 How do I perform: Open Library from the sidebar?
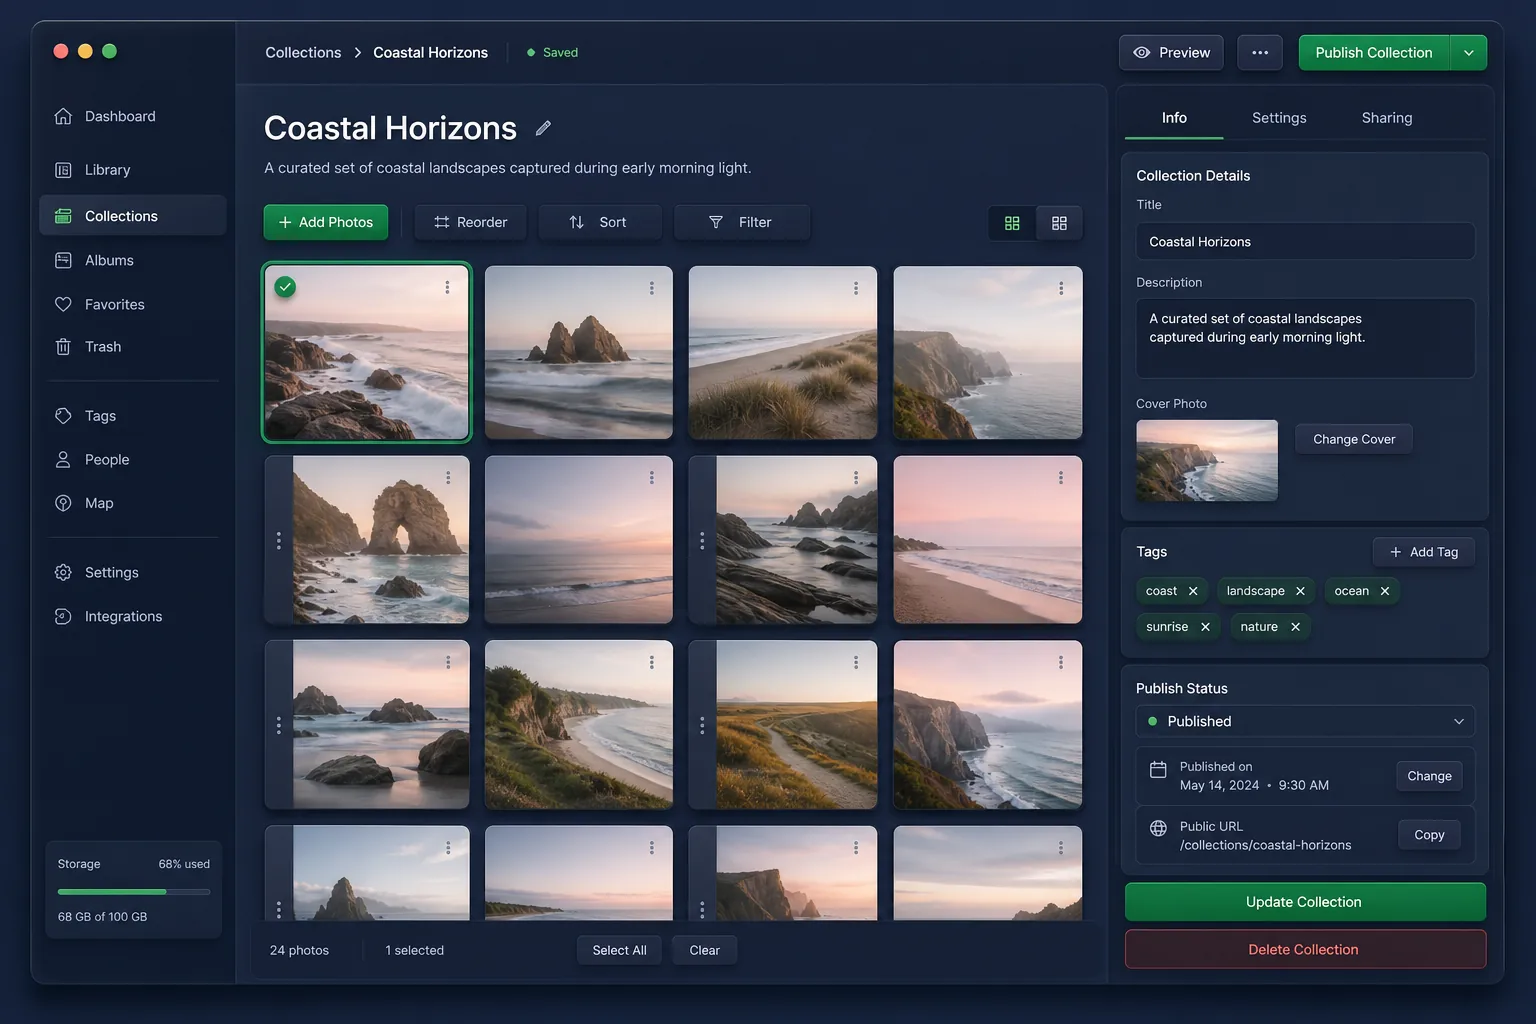(132, 170)
